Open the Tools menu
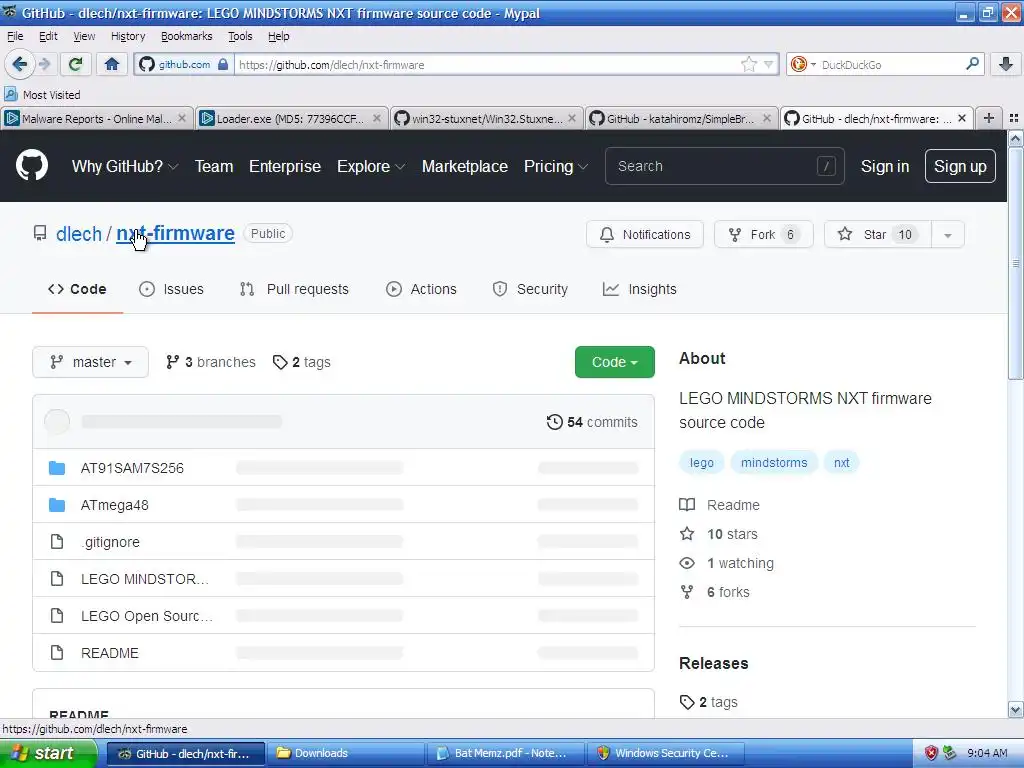Image resolution: width=1024 pixels, height=768 pixels. [x=240, y=36]
